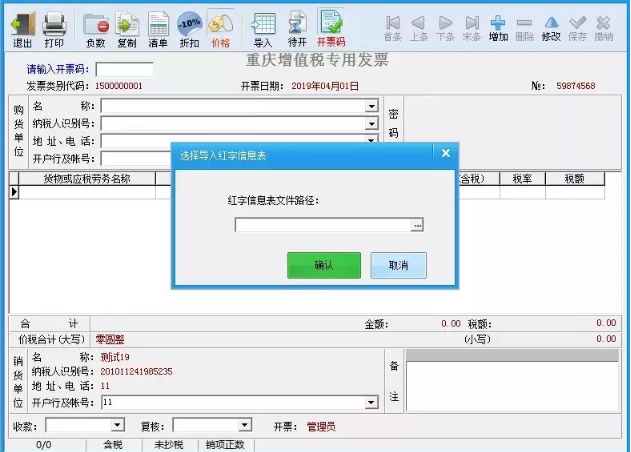Click the file path browse … button
This screenshot has width=631, height=452.
pos(418,226)
